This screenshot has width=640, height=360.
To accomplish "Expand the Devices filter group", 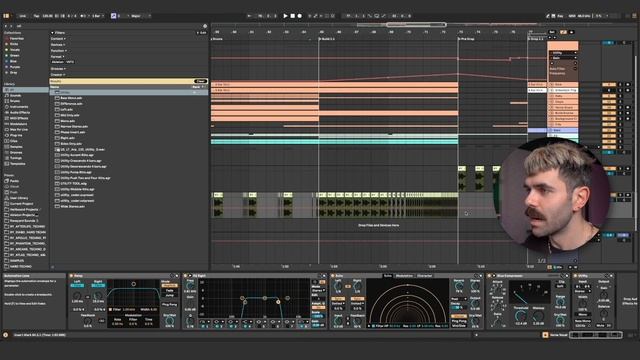I will click(x=58, y=44).
